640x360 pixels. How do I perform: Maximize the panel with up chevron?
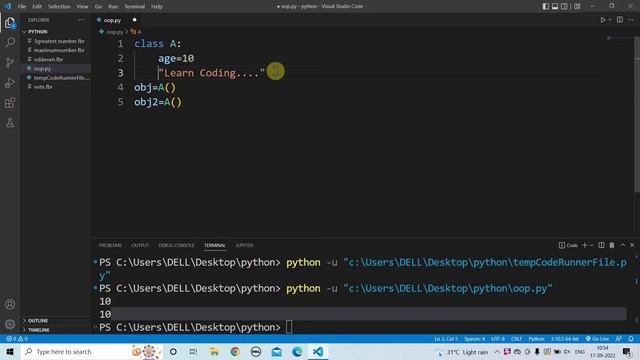pos(623,245)
